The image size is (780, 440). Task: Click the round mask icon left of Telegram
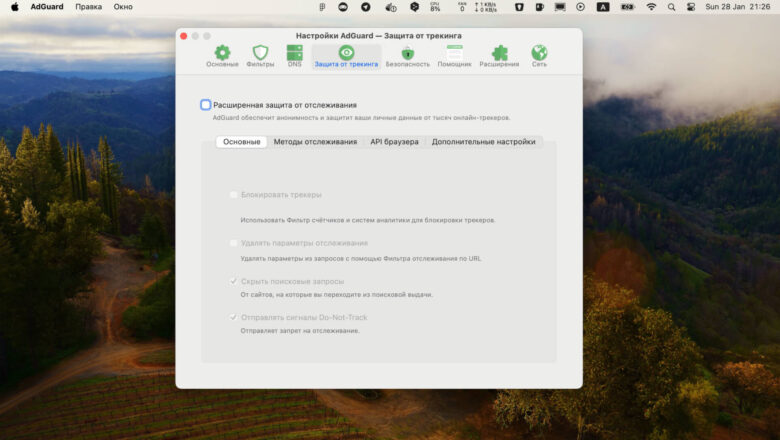tap(343, 7)
